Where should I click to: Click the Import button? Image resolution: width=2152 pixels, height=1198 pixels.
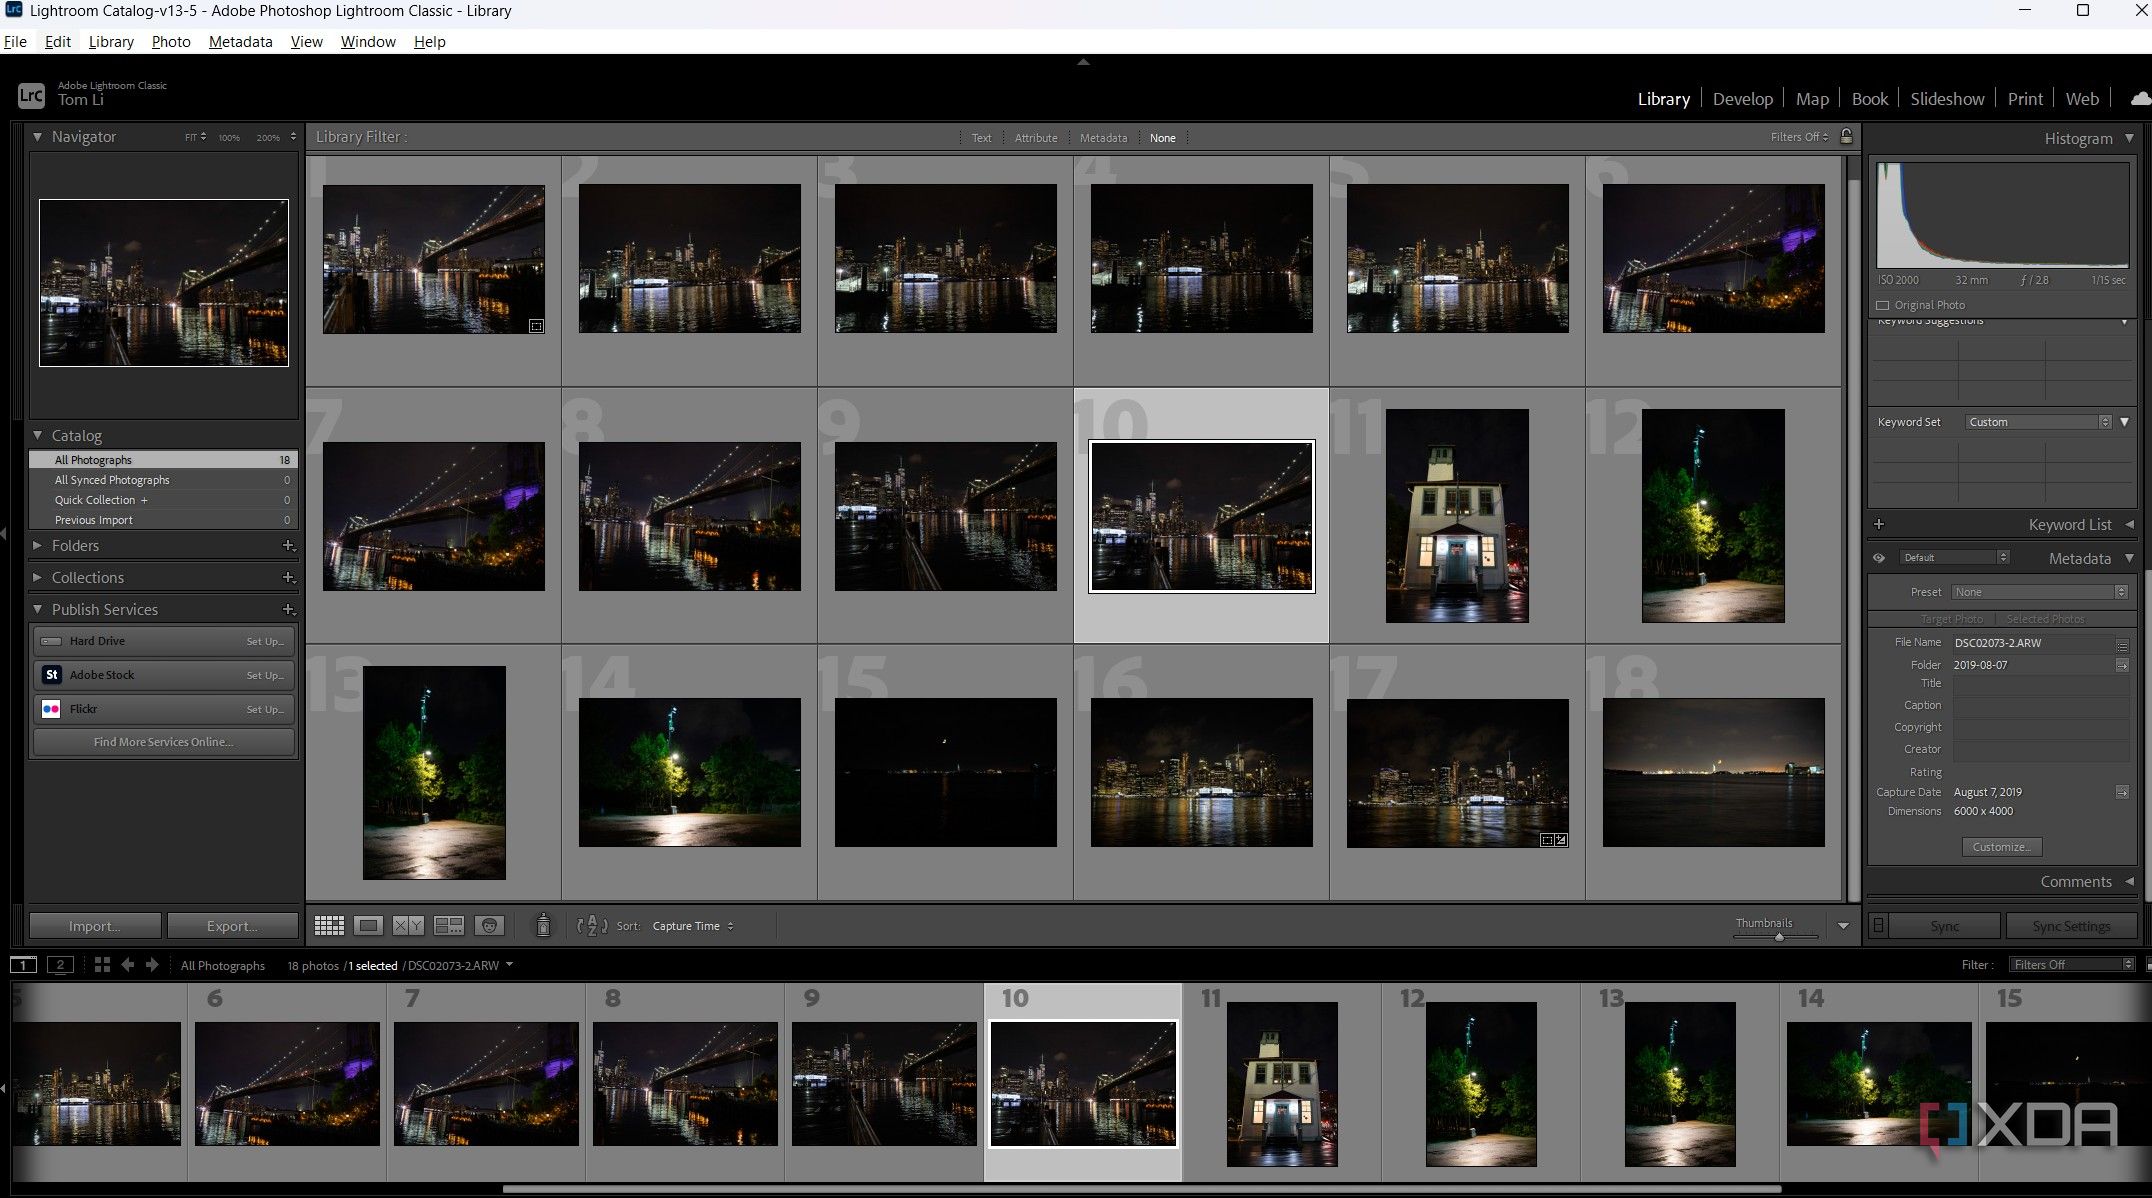pyautogui.click(x=94, y=926)
